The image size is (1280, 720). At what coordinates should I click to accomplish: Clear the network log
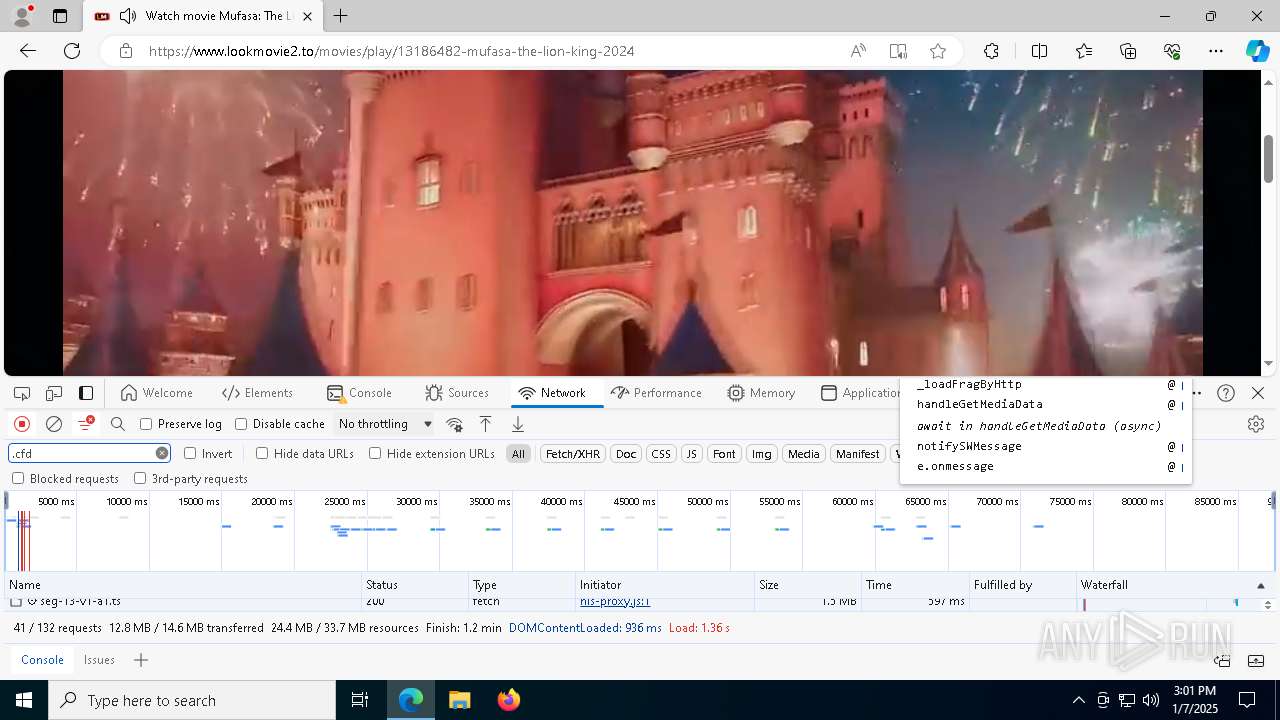(54, 424)
